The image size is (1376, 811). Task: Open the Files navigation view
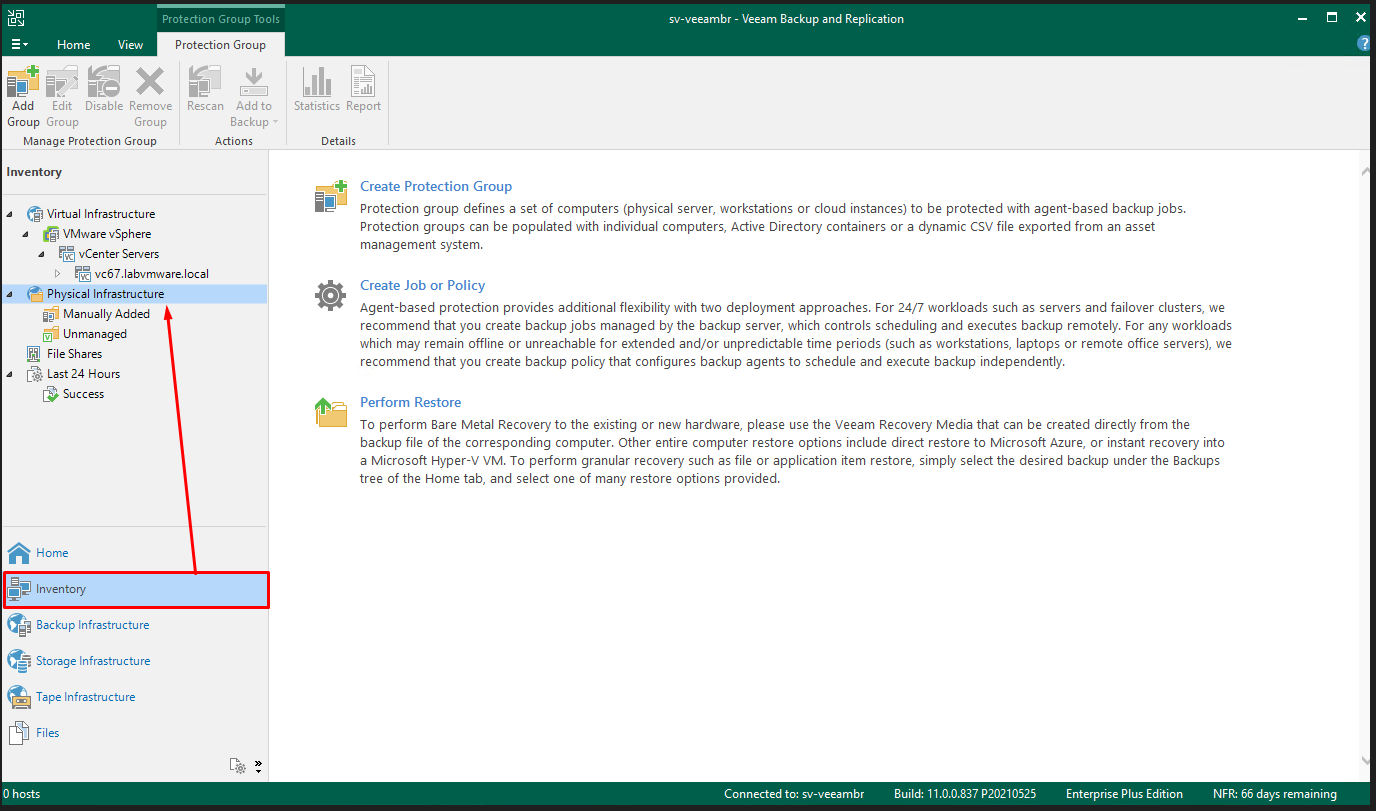click(x=135, y=733)
